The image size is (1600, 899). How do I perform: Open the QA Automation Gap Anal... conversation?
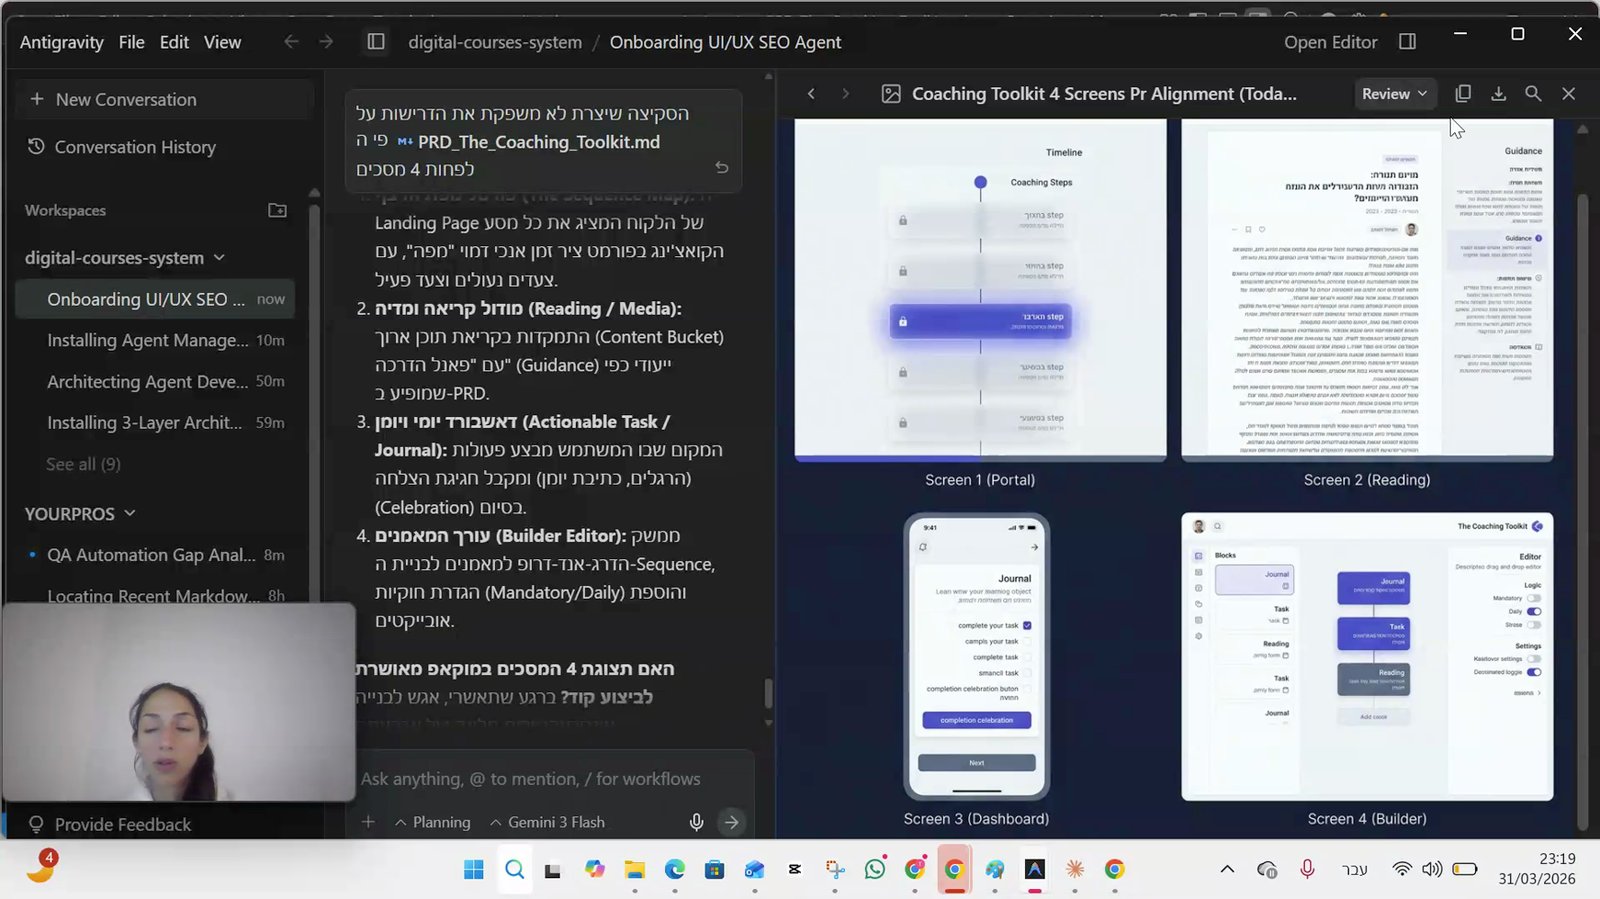[155, 555]
